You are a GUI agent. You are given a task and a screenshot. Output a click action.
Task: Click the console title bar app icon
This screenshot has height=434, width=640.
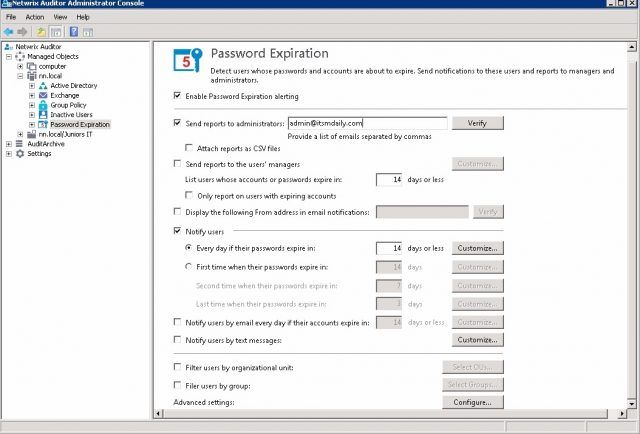tap(6, 3)
